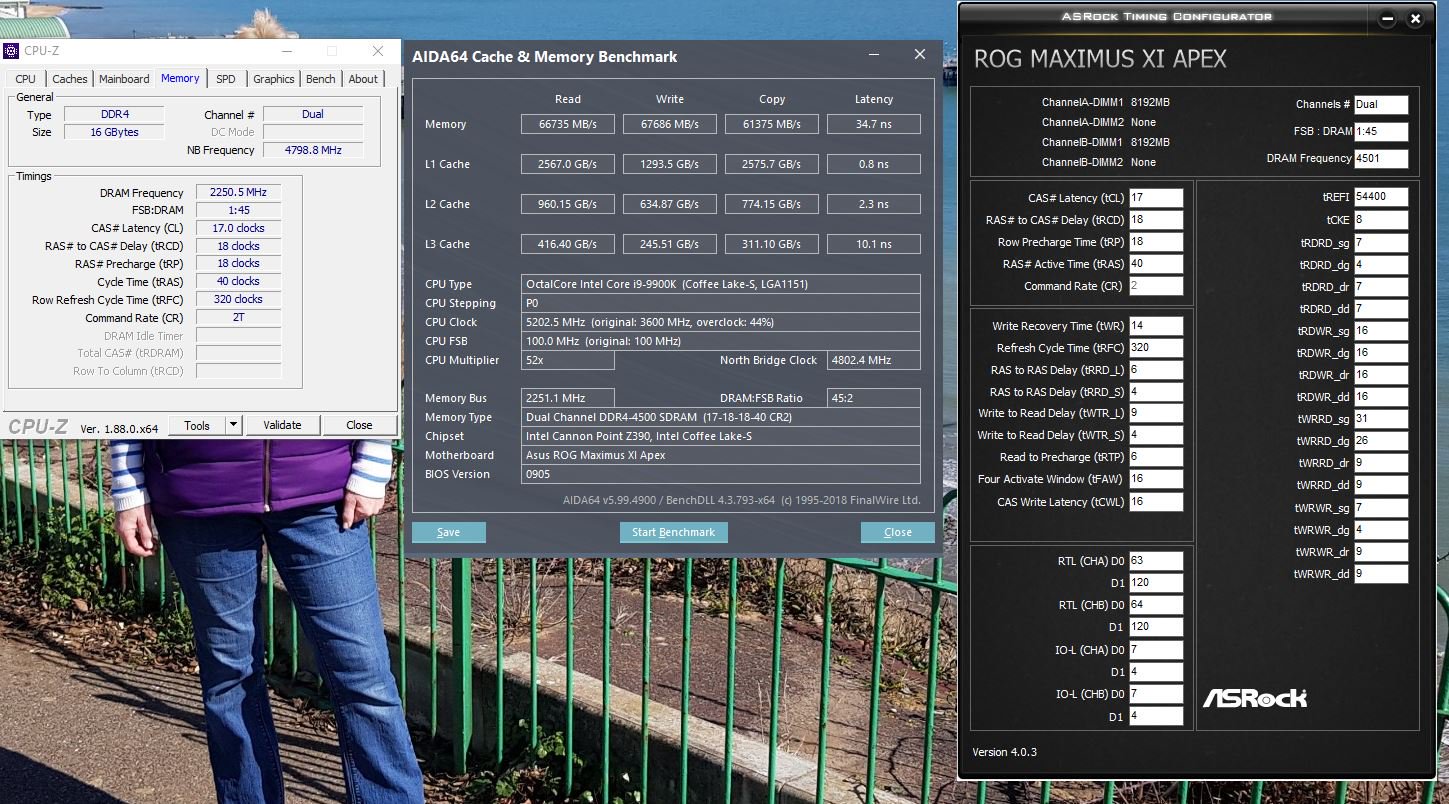Click the tRRD_S field
The height and width of the screenshot is (804, 1449).
pyautogui.click(x=1156, y=392)
